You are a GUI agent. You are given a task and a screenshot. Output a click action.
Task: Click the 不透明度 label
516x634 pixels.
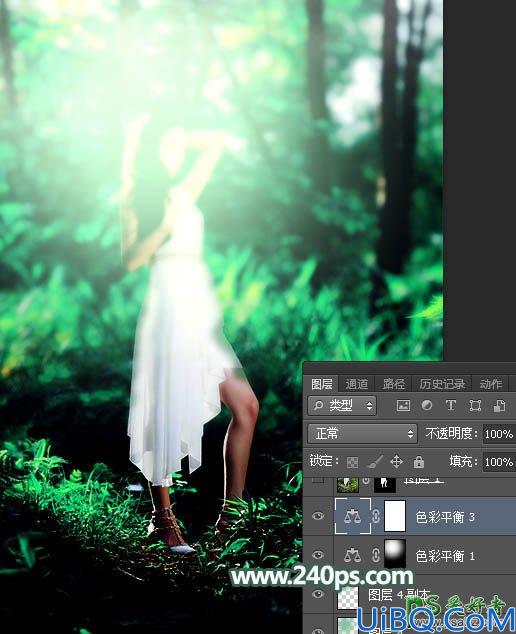451,434
